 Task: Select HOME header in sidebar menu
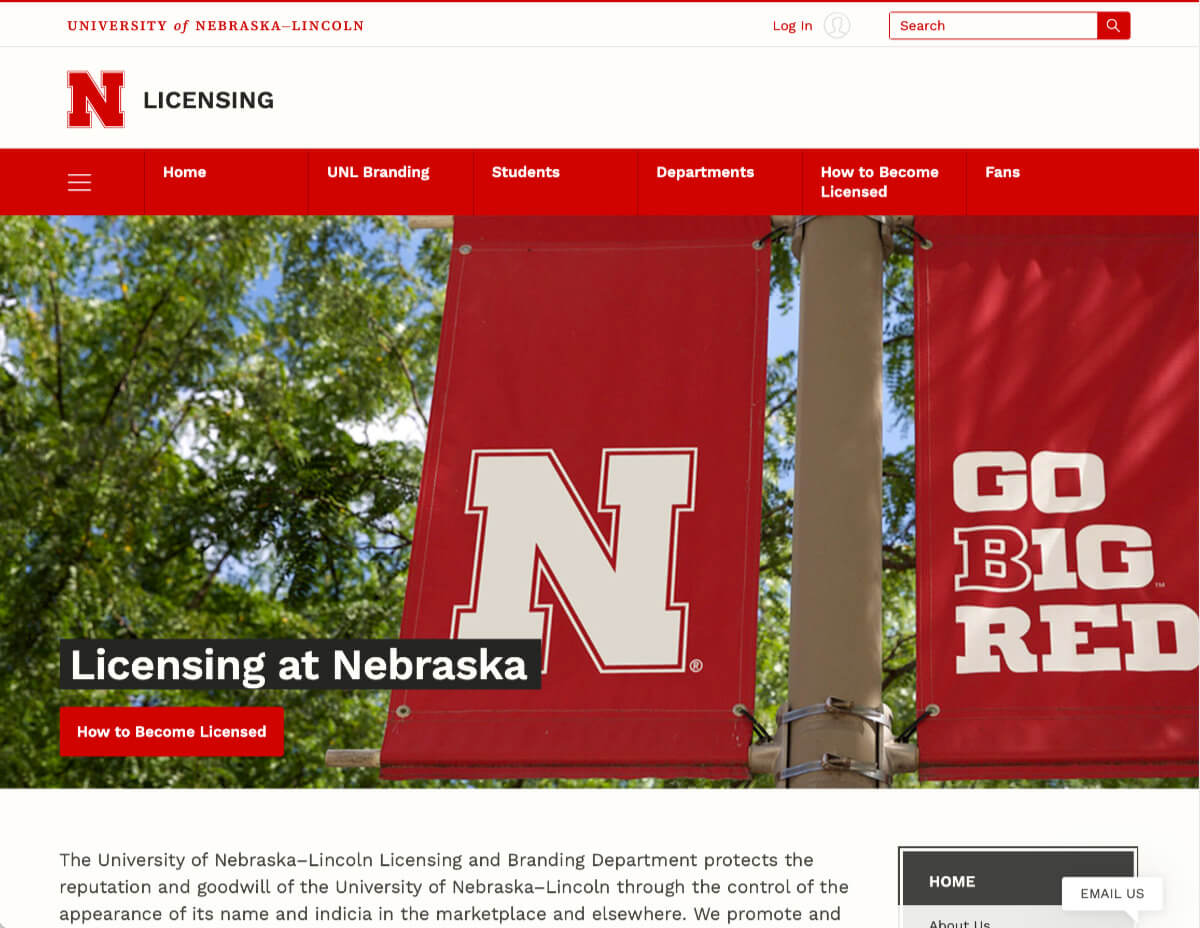(952, 881)
